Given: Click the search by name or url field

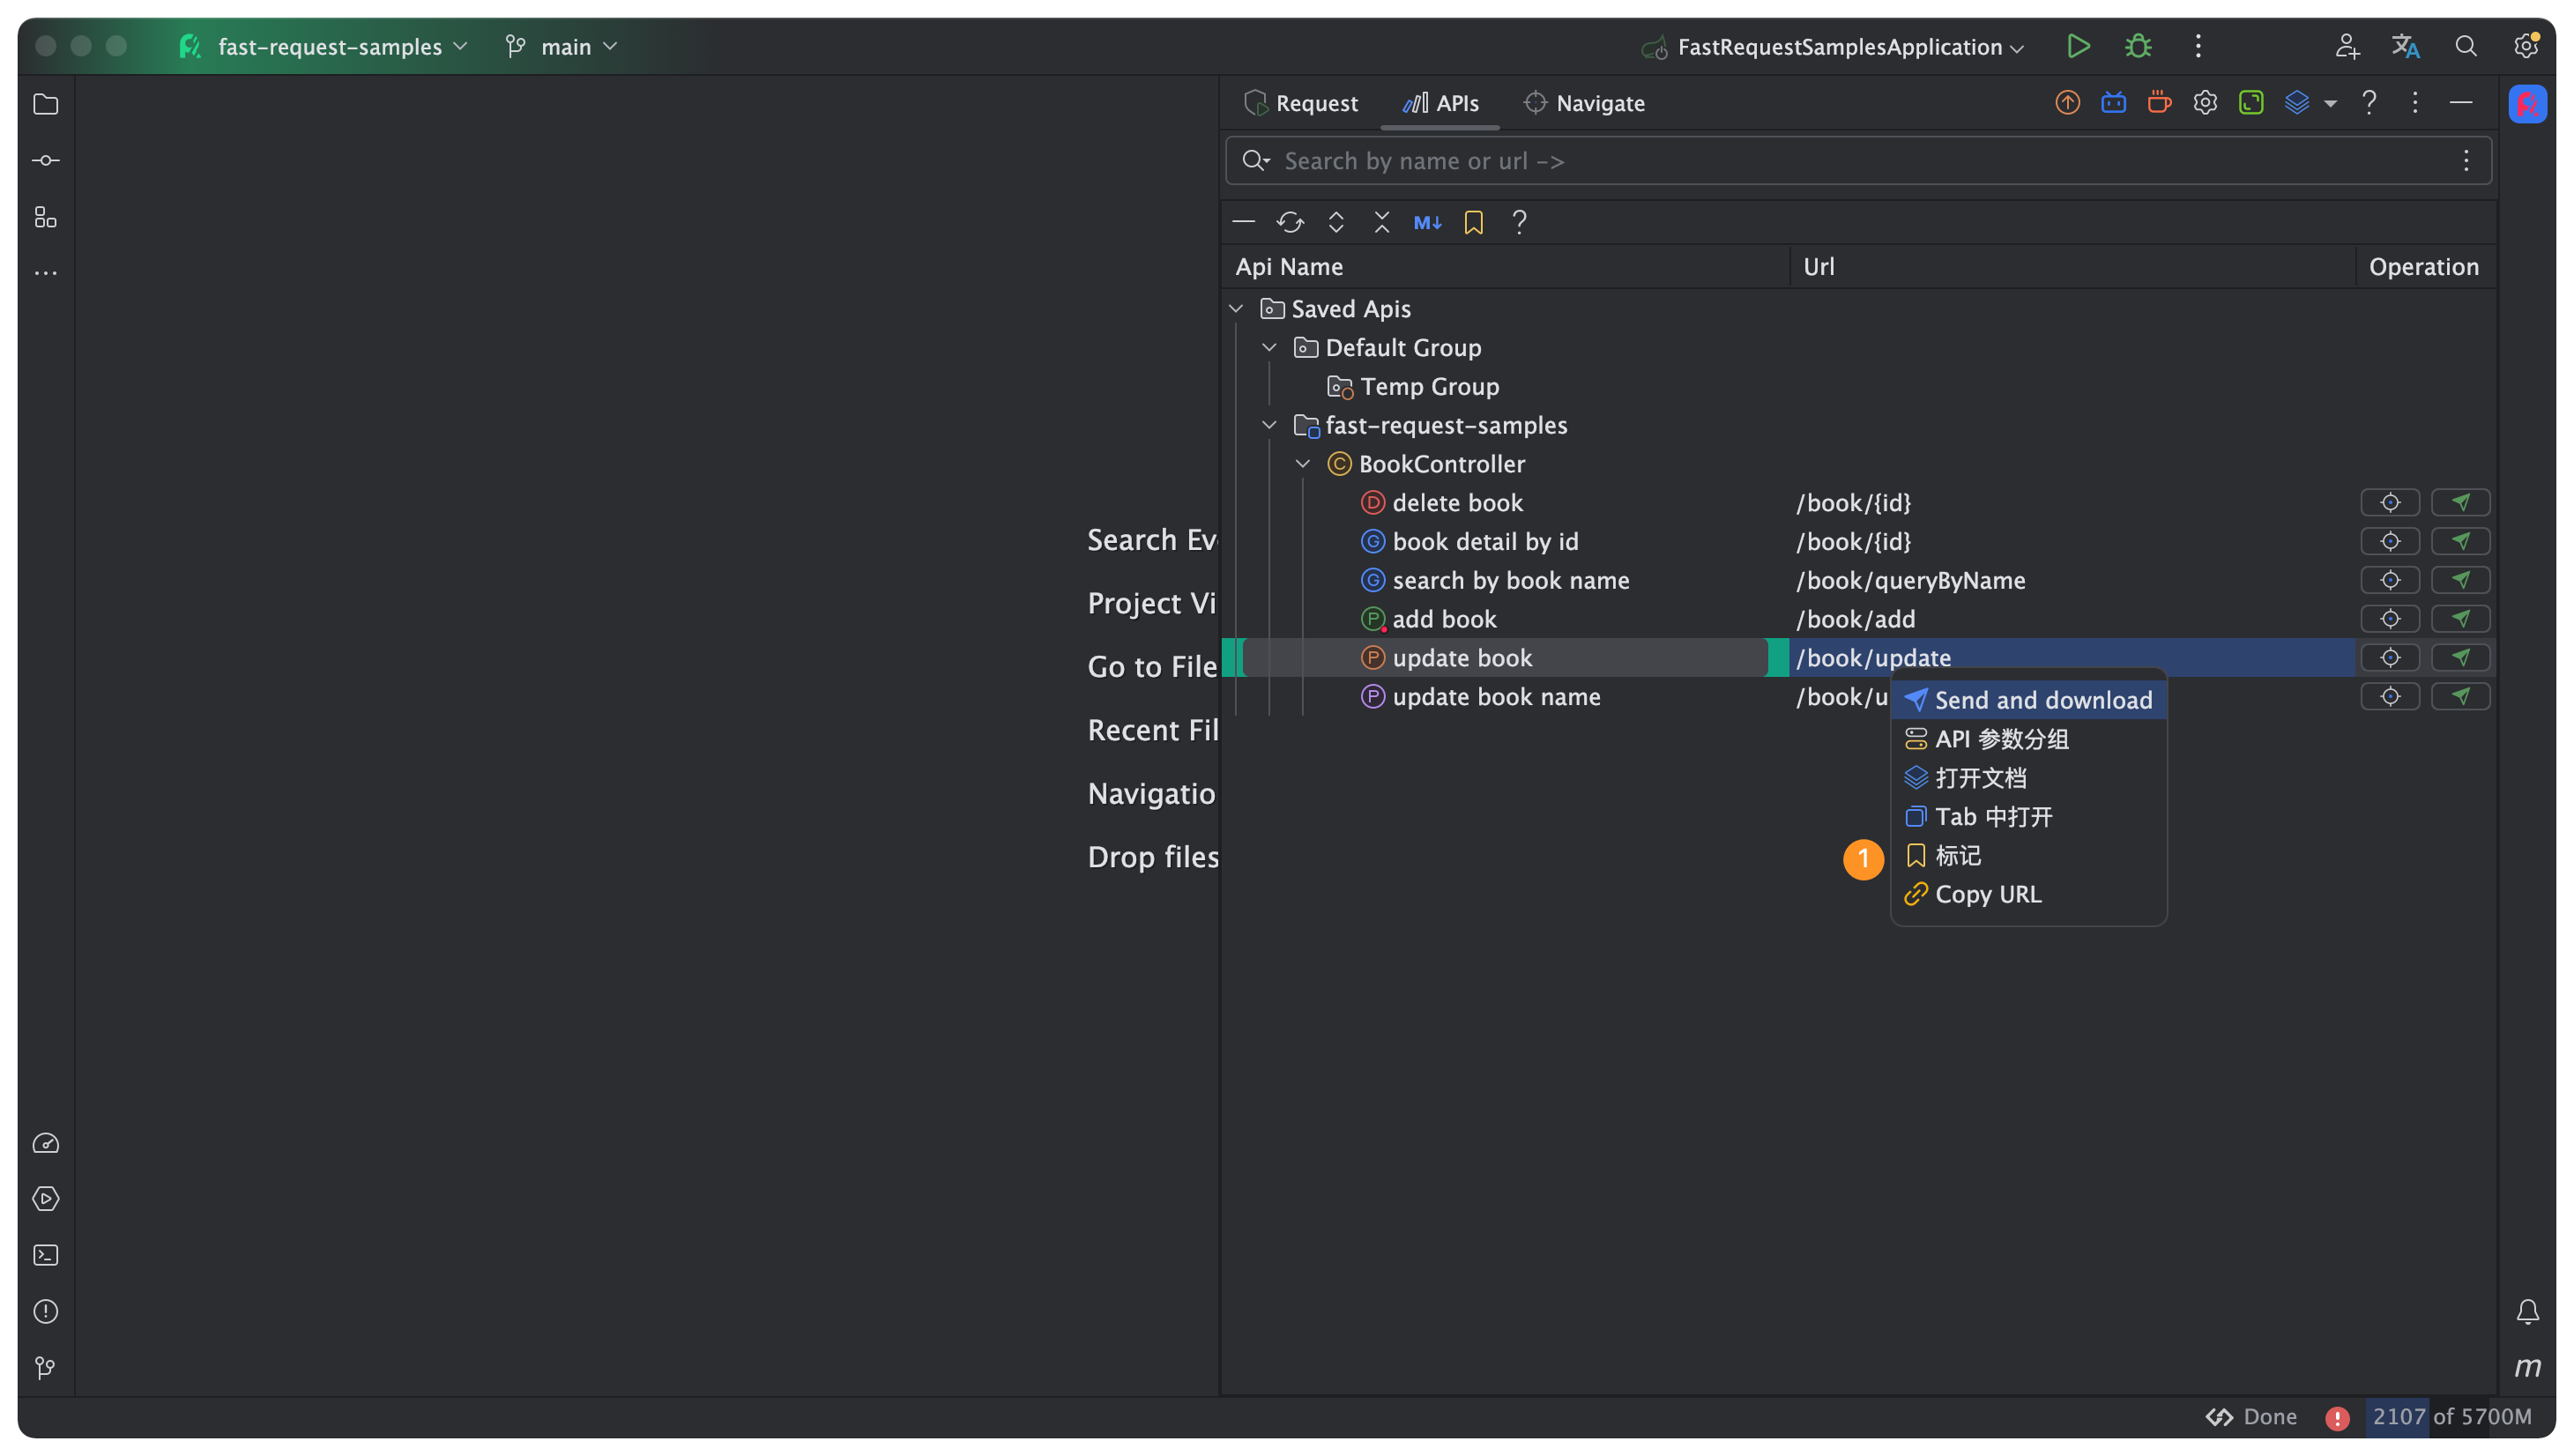Looking at the screenshot, I should pyautogui.click(x=1850, y=161).
